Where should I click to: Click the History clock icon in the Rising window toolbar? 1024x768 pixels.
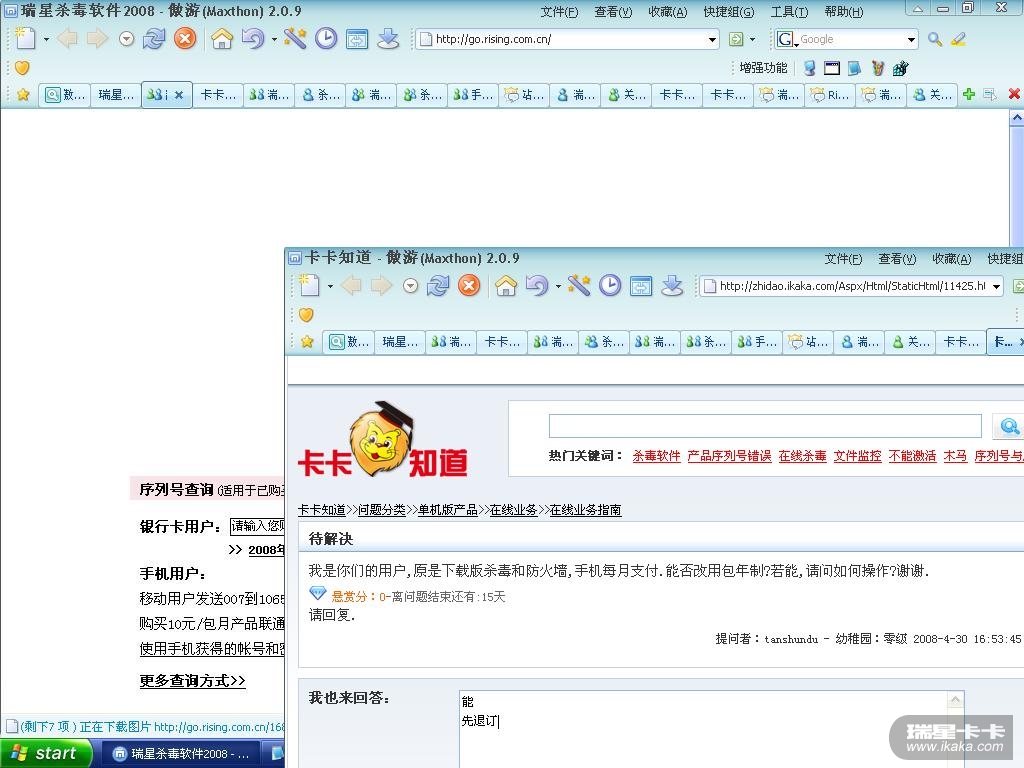point(326,39)
